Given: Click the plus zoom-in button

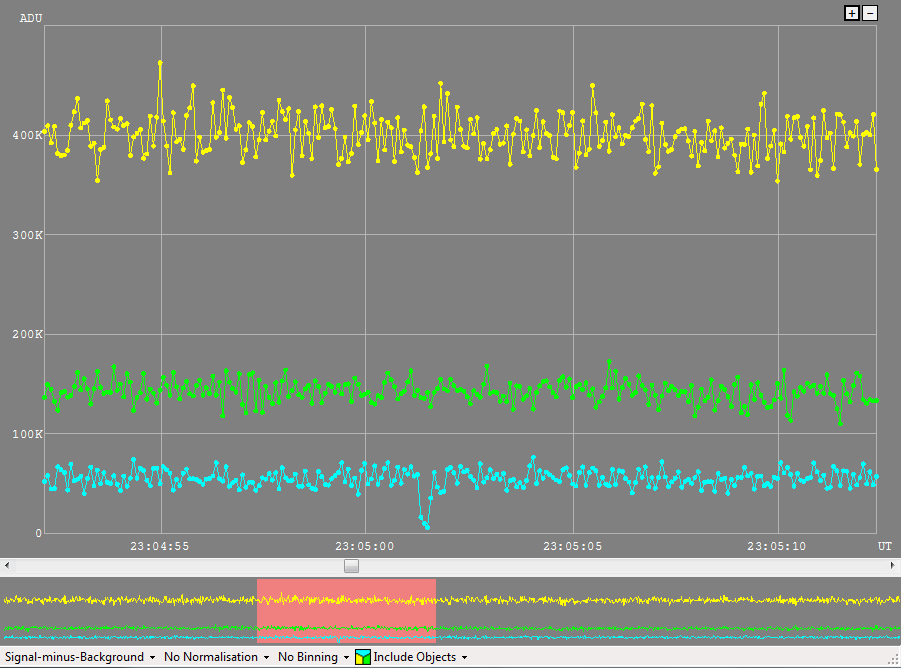Looking at the screenshot, I should point(852,13).
